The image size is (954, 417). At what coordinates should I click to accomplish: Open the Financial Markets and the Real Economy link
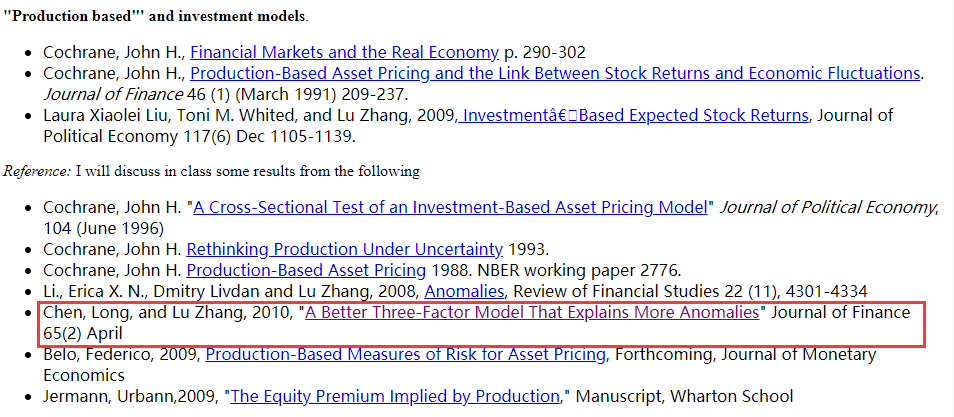click(x=345, y=52)
